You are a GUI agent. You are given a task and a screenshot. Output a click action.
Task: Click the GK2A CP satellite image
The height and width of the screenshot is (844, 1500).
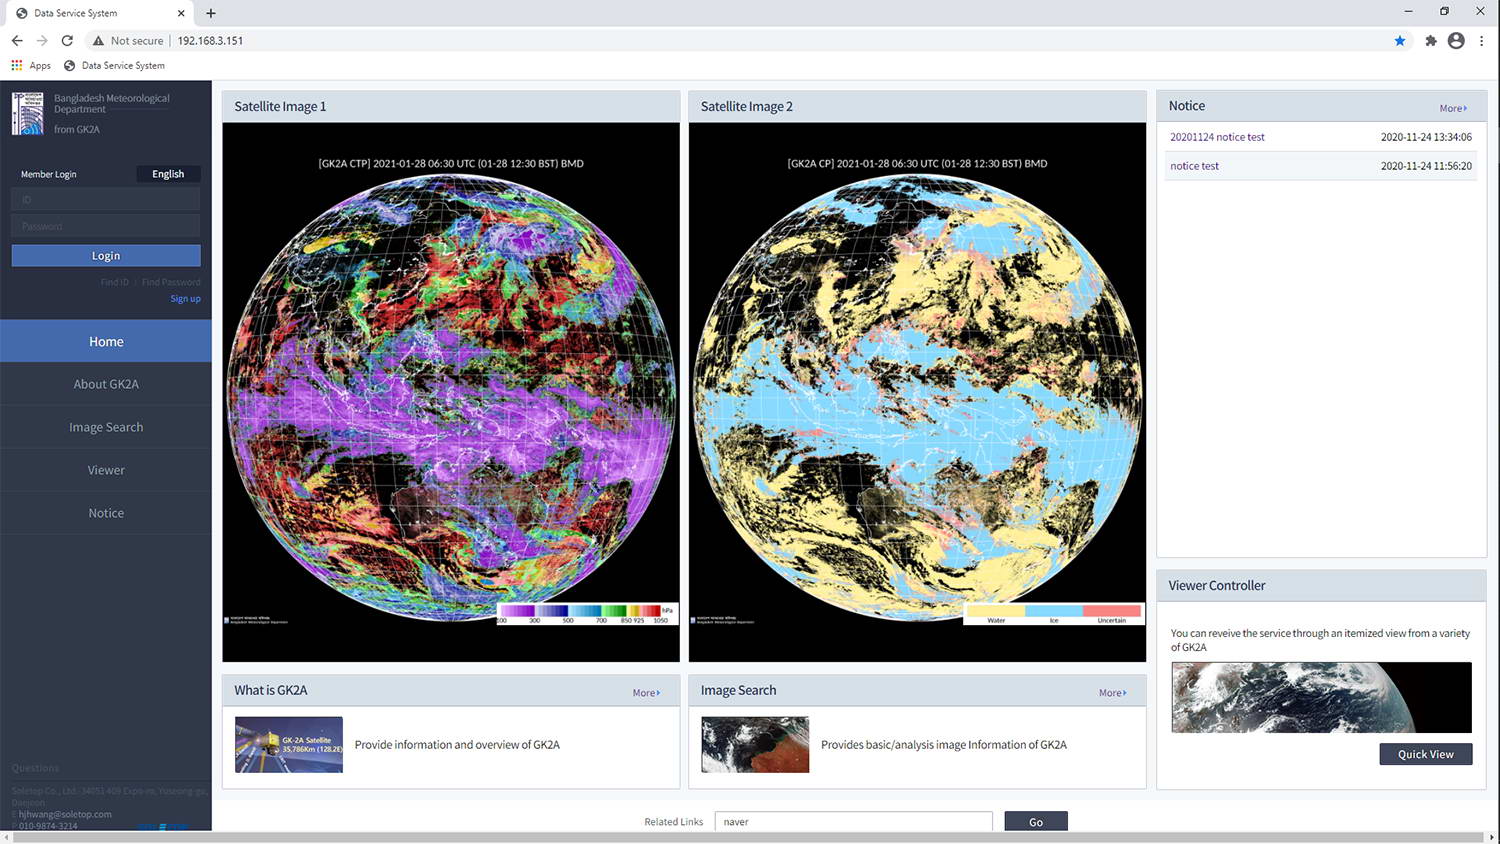(917, 392)
